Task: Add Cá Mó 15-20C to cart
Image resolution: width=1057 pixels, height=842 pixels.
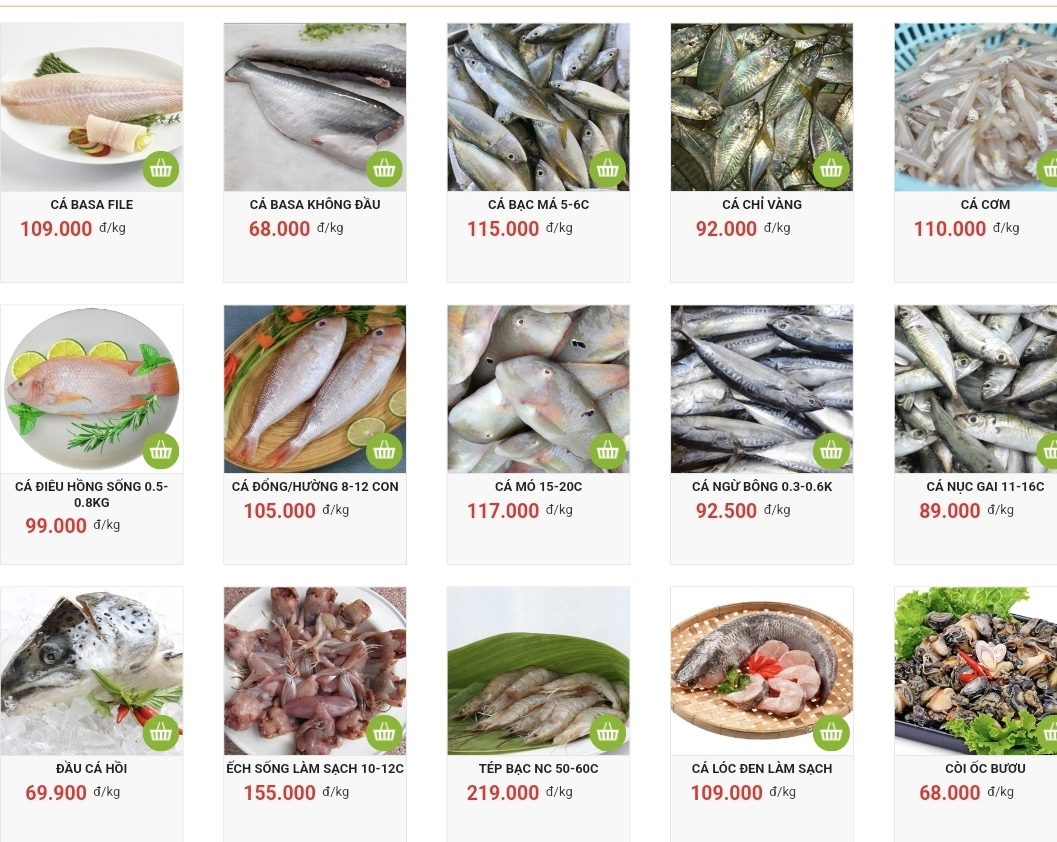Action: click(607, 450)
